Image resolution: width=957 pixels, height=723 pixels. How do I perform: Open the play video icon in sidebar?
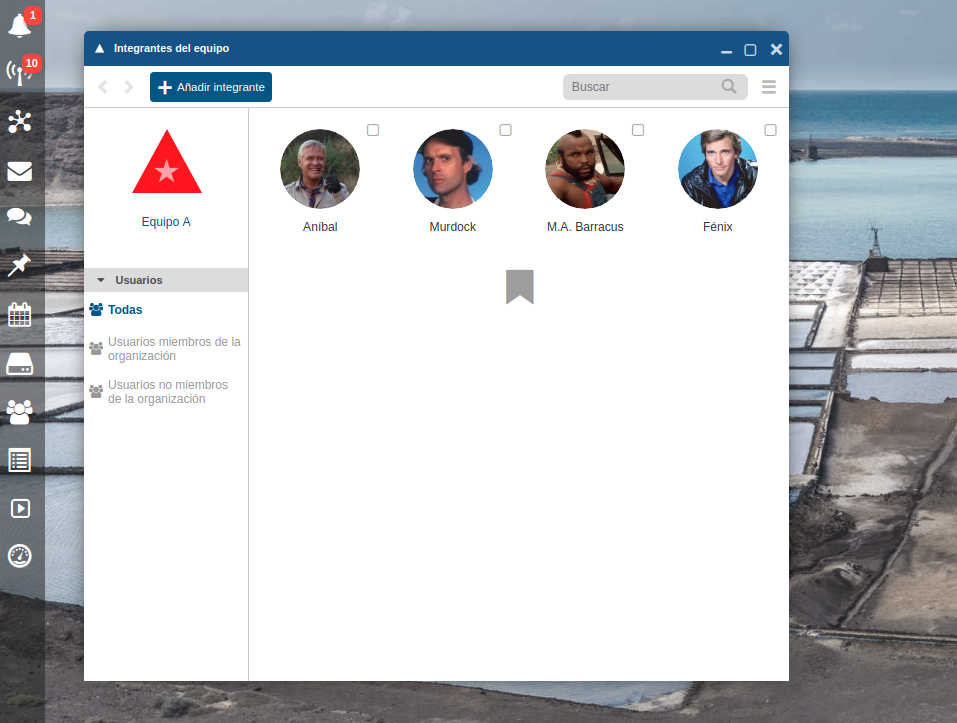(x=20, y=508)
